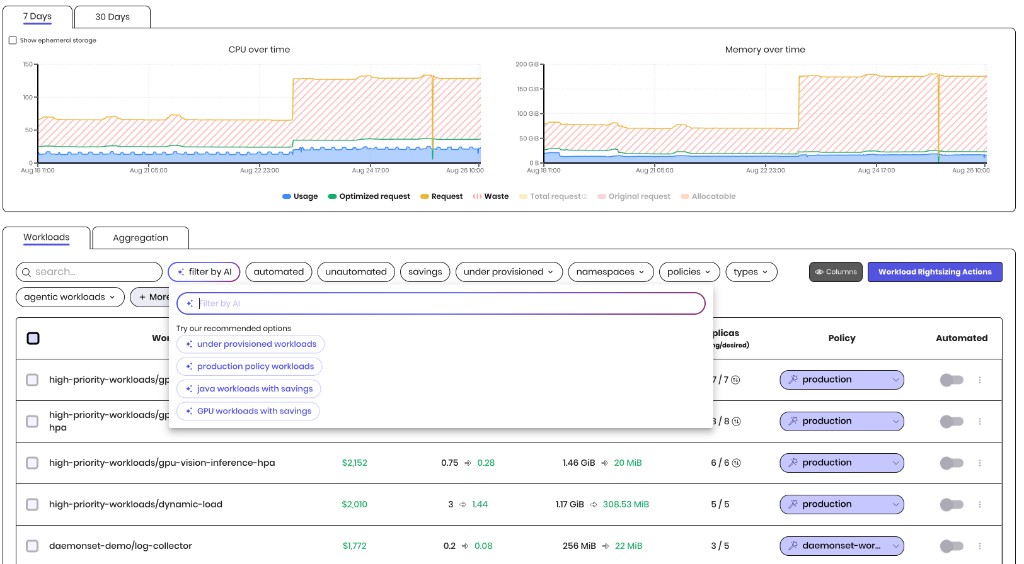Click policy icon in dynamic-load production dropdown
This screenshot has width=1024, height=564.
793,505
